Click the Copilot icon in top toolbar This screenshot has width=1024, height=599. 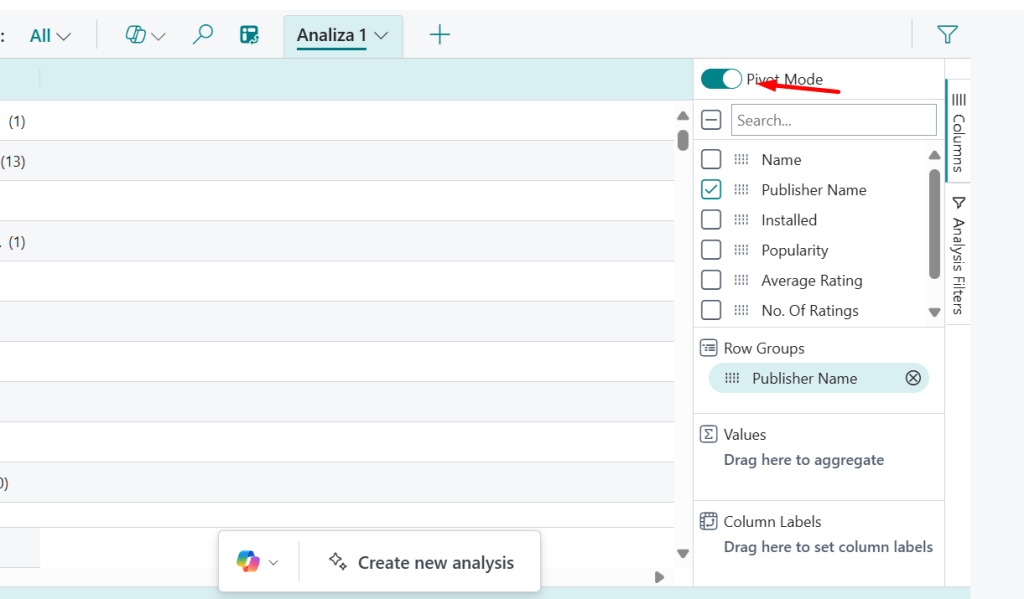tap(136, 35)
